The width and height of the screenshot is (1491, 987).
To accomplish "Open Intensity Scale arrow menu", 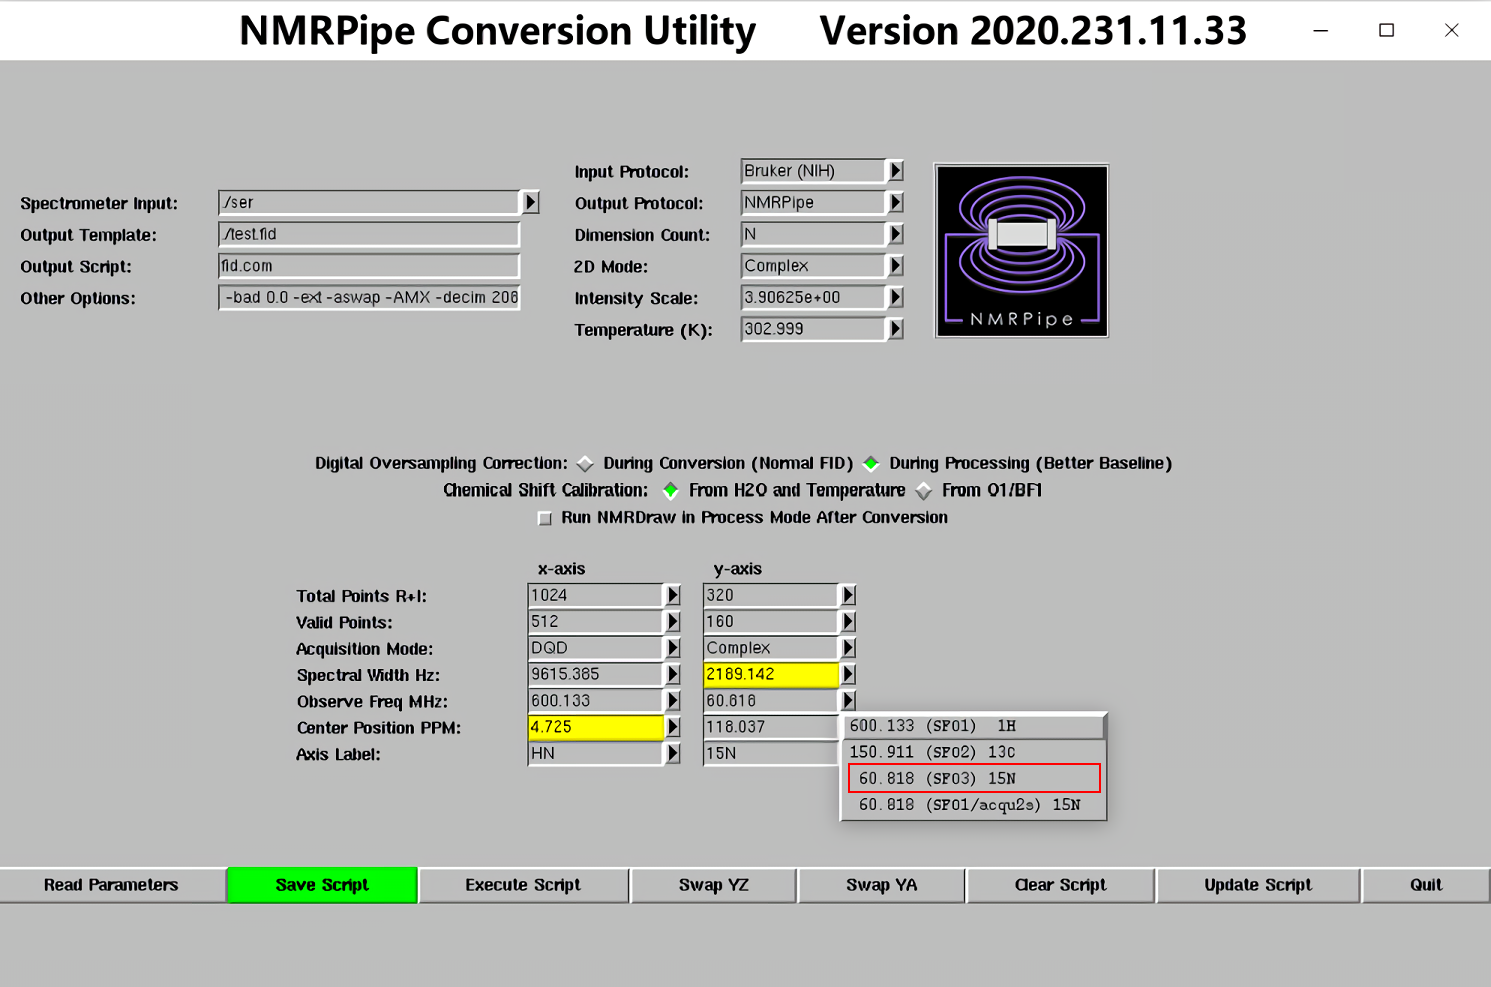I will [895, 297].
